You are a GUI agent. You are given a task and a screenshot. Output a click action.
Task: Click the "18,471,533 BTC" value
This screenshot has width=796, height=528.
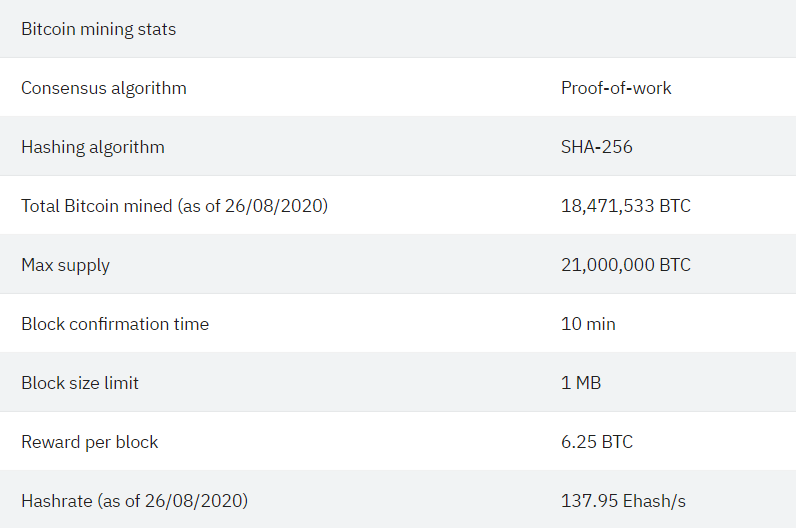pos(625,206)
